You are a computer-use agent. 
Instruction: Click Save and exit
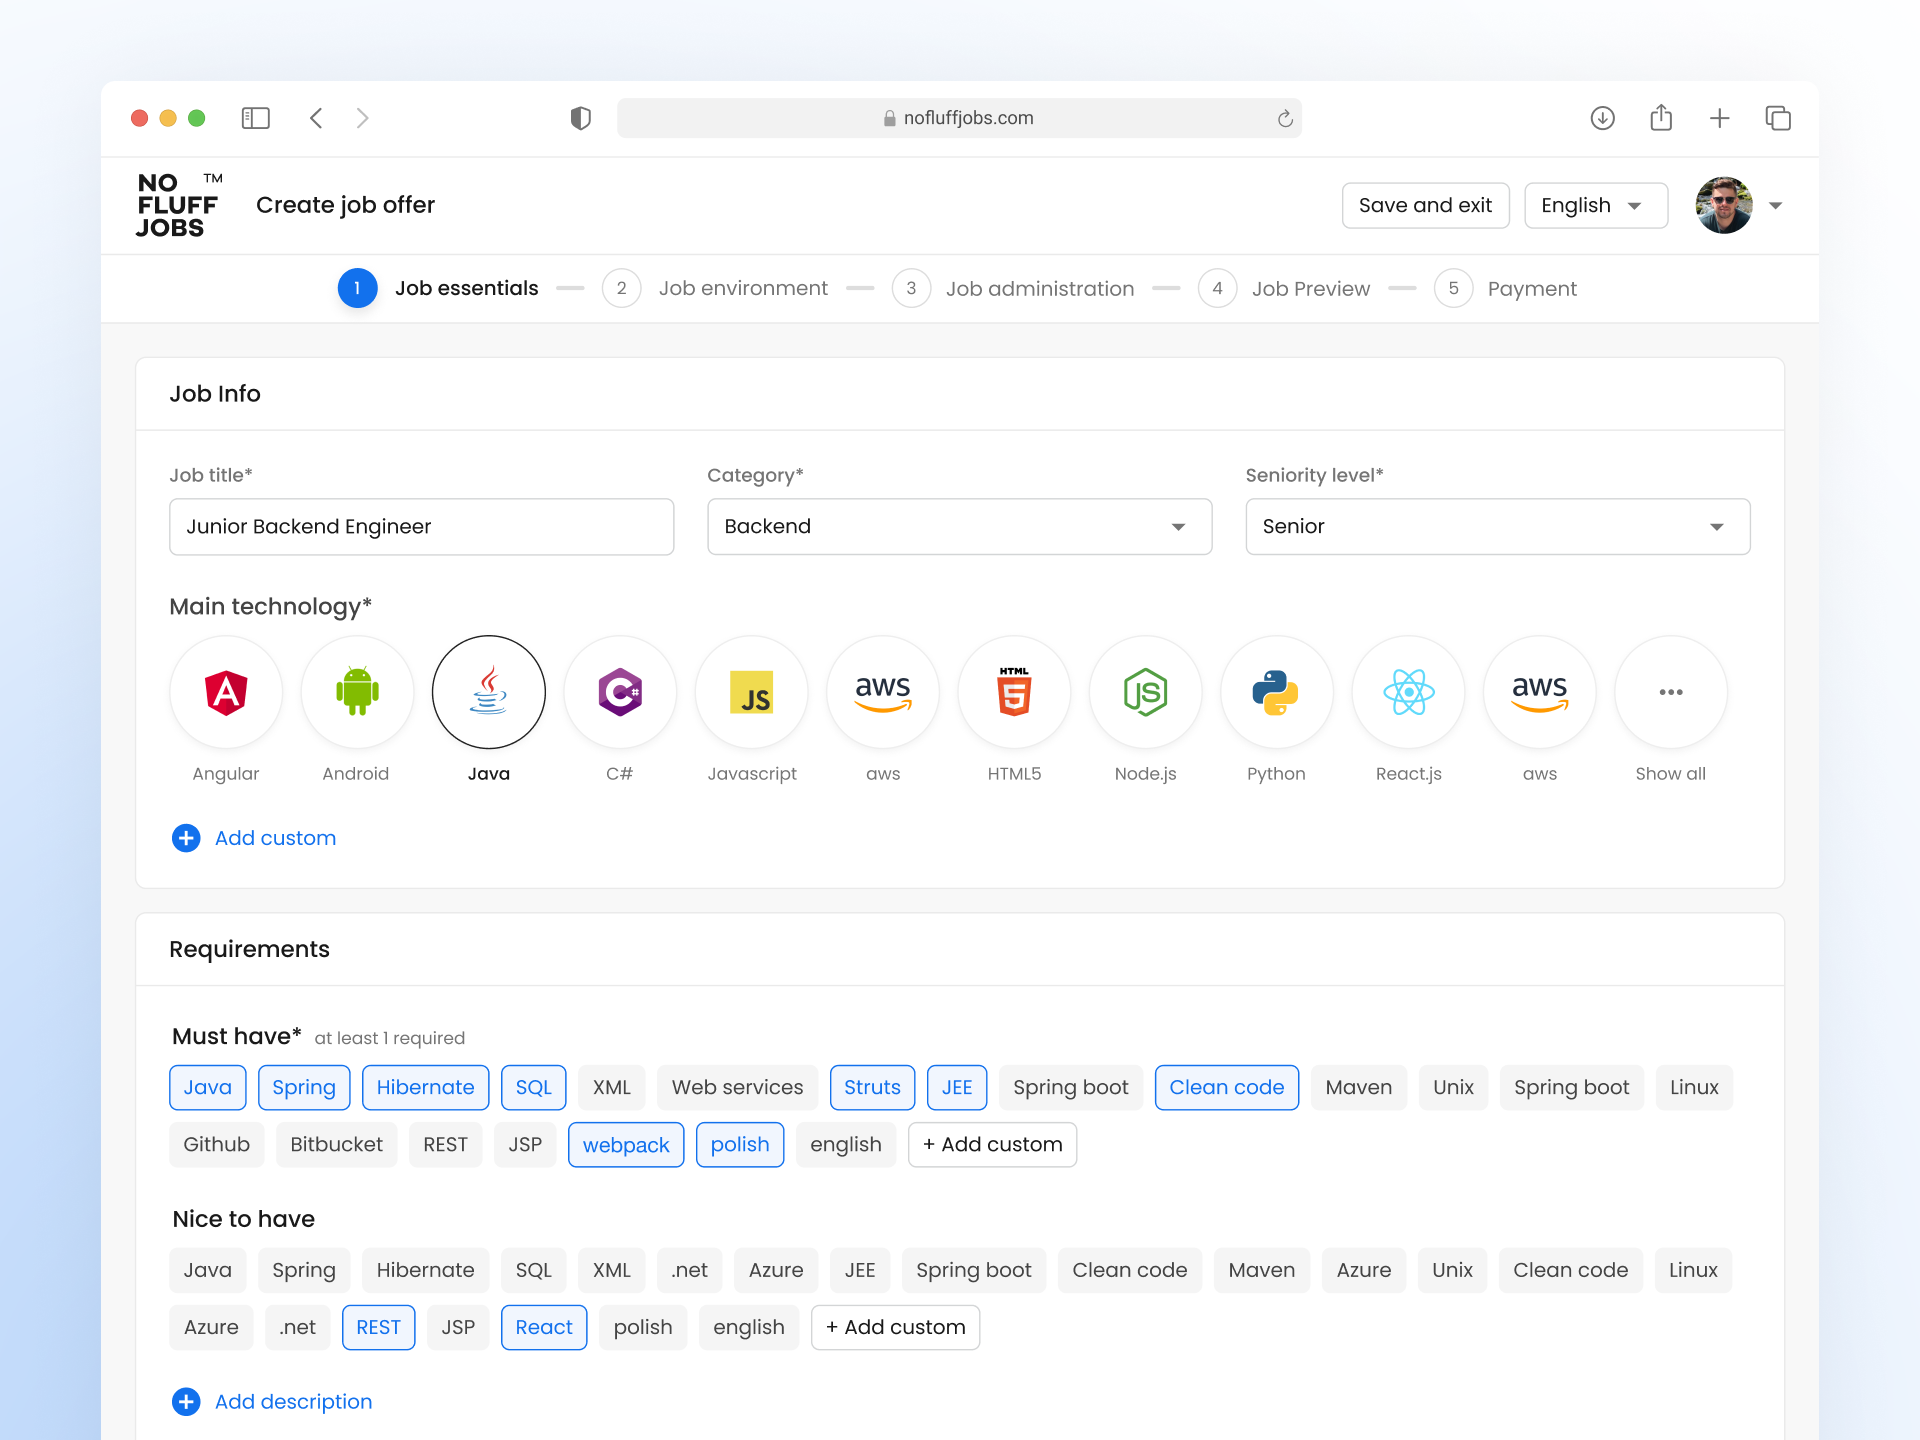point(1425,205)
